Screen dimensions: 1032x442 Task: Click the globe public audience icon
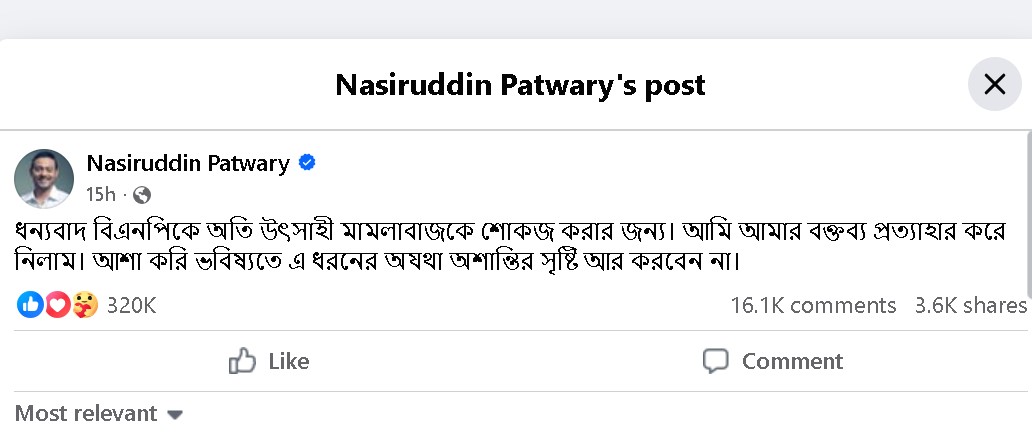(x=141, y=194)
